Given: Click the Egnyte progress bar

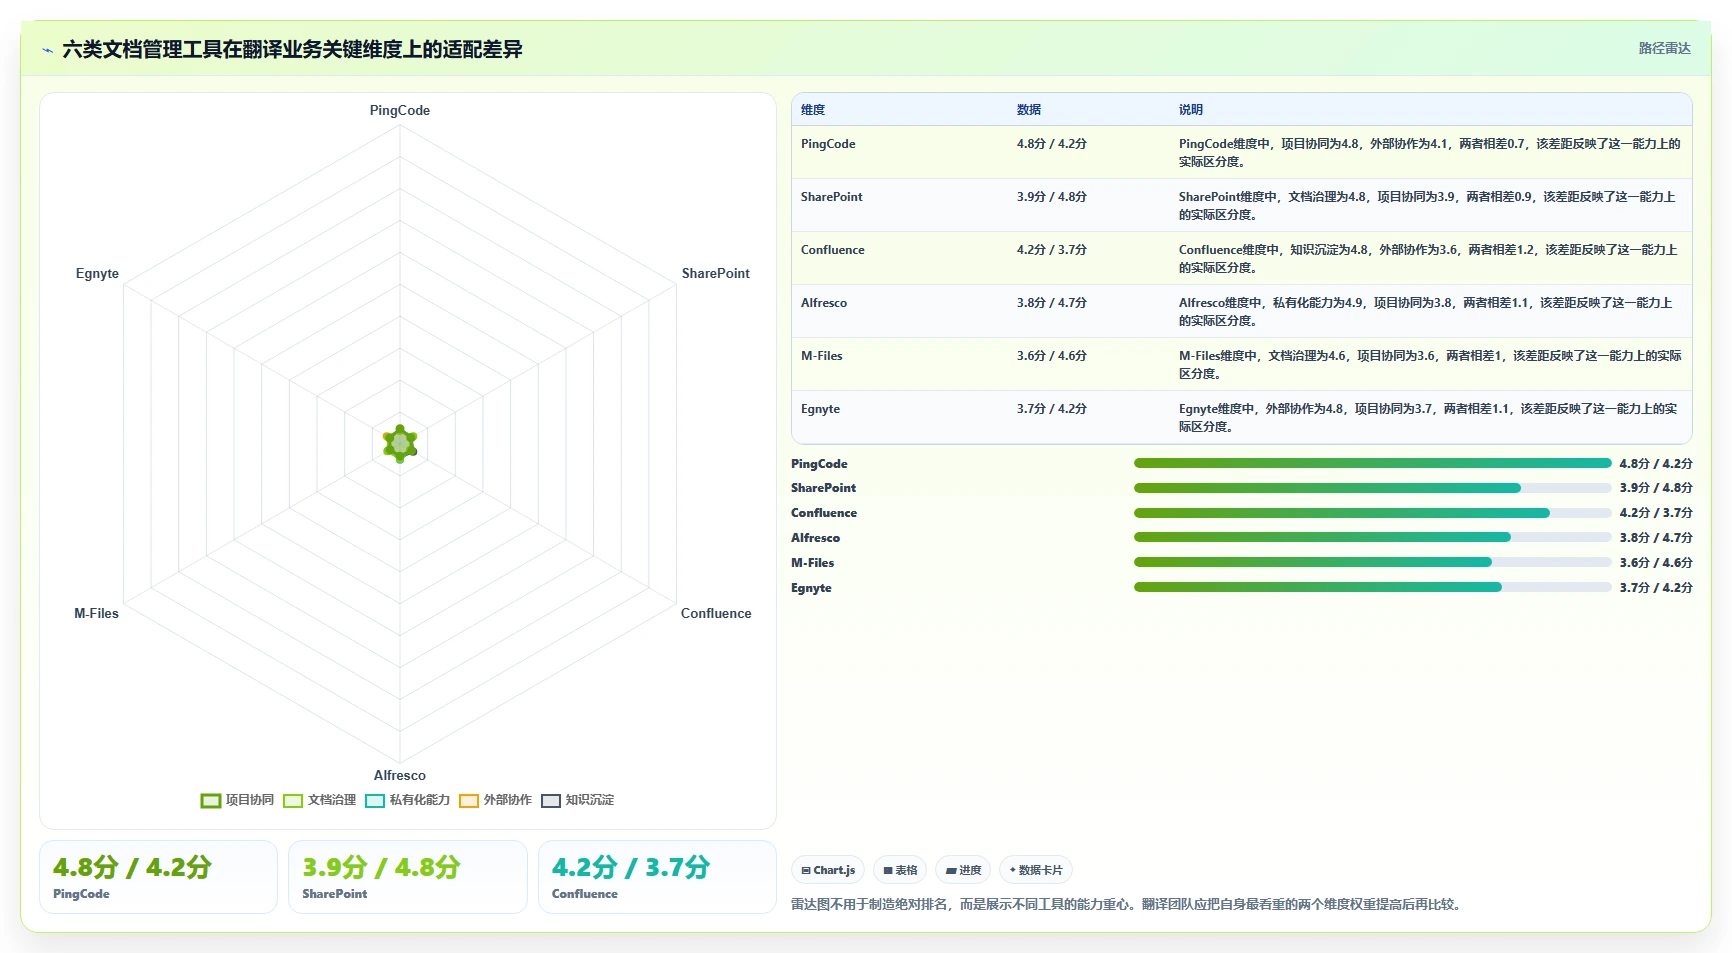Looking at the screenshot, I should (1373, 587).
